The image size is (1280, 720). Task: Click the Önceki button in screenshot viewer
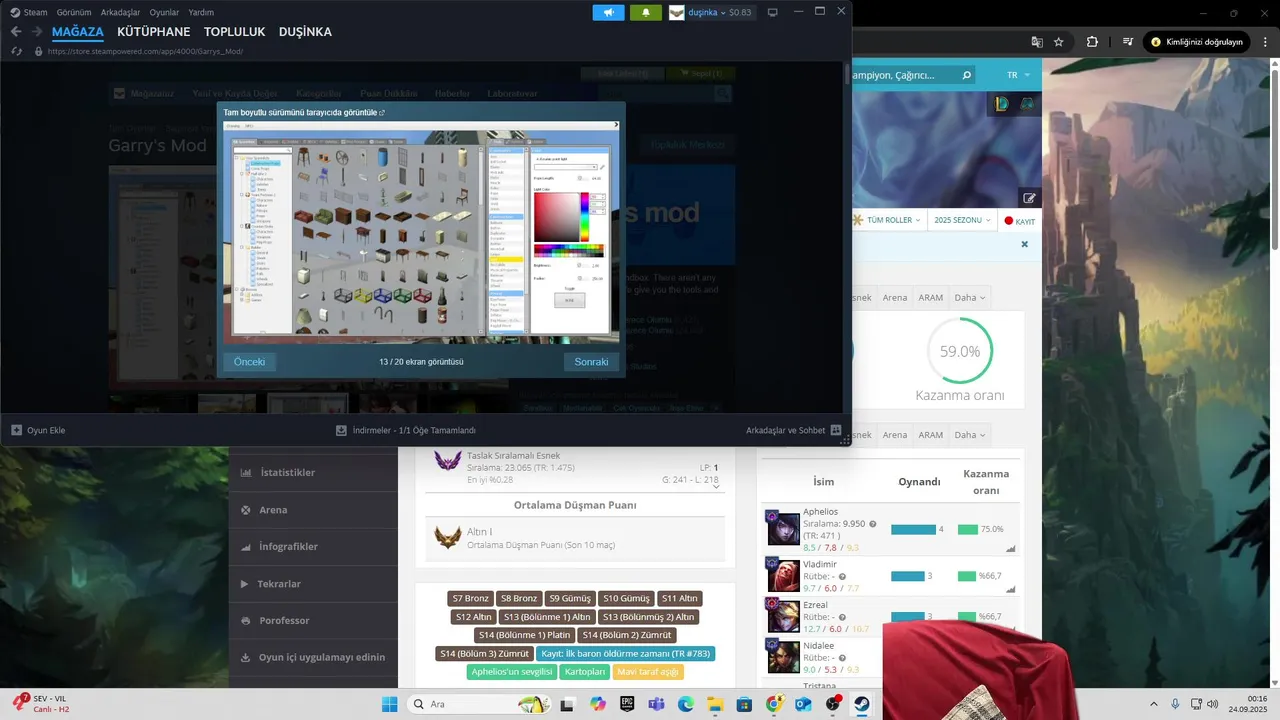[x=249, y=362]
